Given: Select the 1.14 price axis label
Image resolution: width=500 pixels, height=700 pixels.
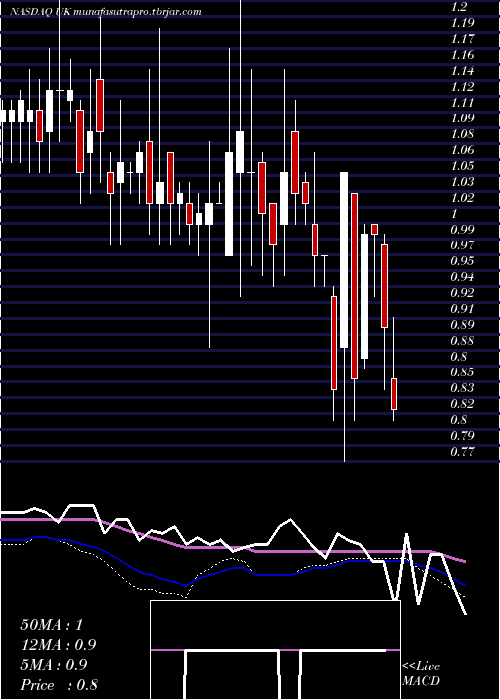Looking at the screenshot, I should click(x=462, y=71).
